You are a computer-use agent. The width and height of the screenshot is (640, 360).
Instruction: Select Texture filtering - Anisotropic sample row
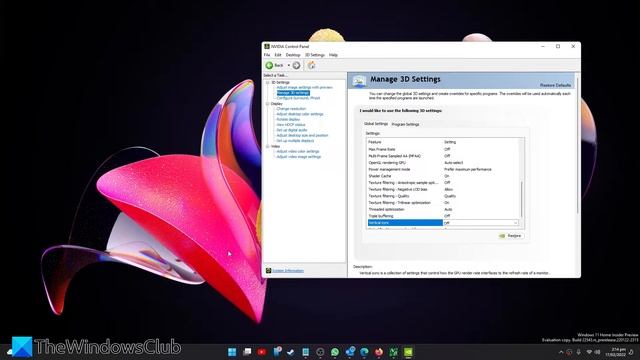[444, 183]
